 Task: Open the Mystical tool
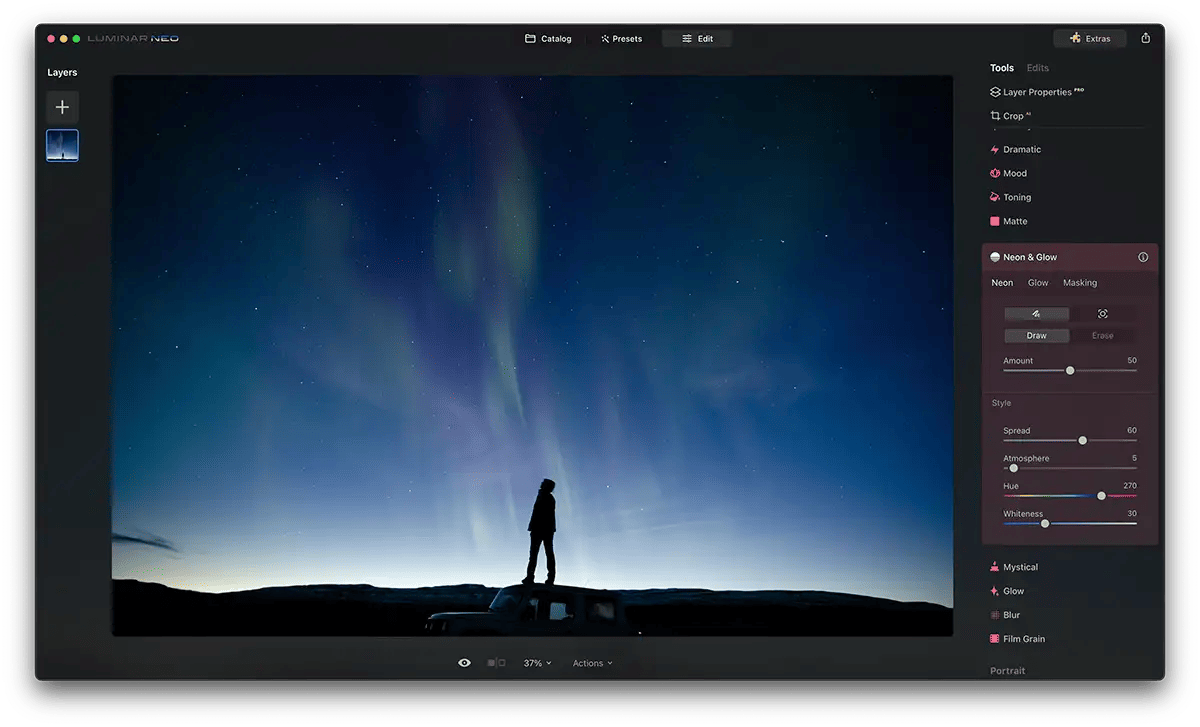click(x=1019, y=566)
